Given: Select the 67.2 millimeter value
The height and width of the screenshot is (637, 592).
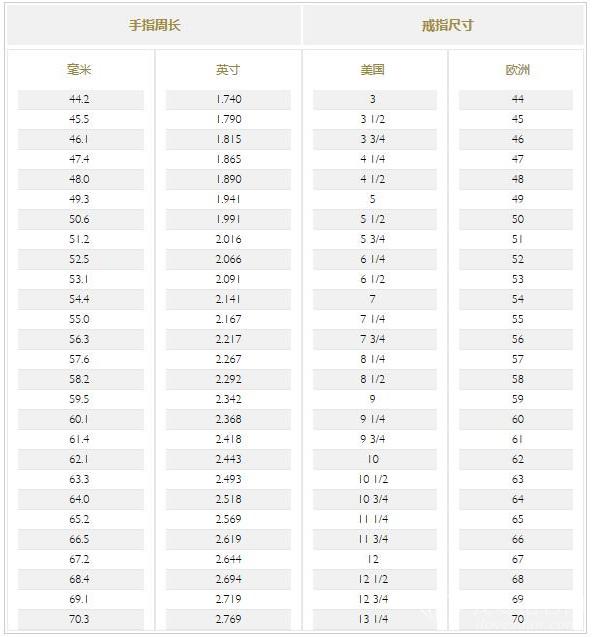Looking at the screenshot, I should pyautogui.click(x=79, y=559).
